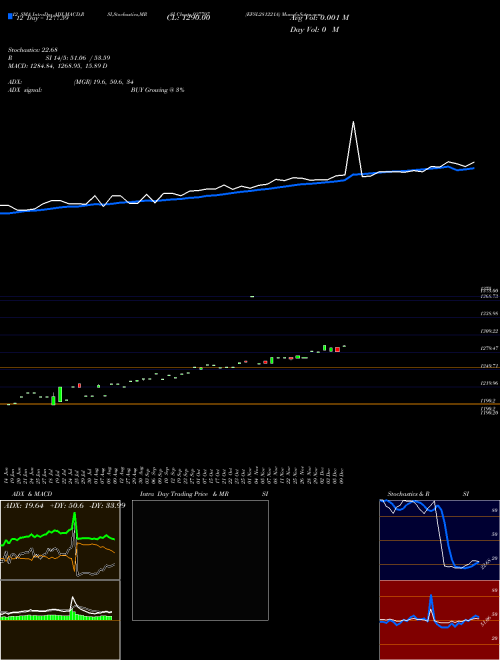The height and width of the screenshot is (660, 500).
Task: Click the 'Day Vol: 0 M' label
Action: pyautogui.click(x=314, y=29)
